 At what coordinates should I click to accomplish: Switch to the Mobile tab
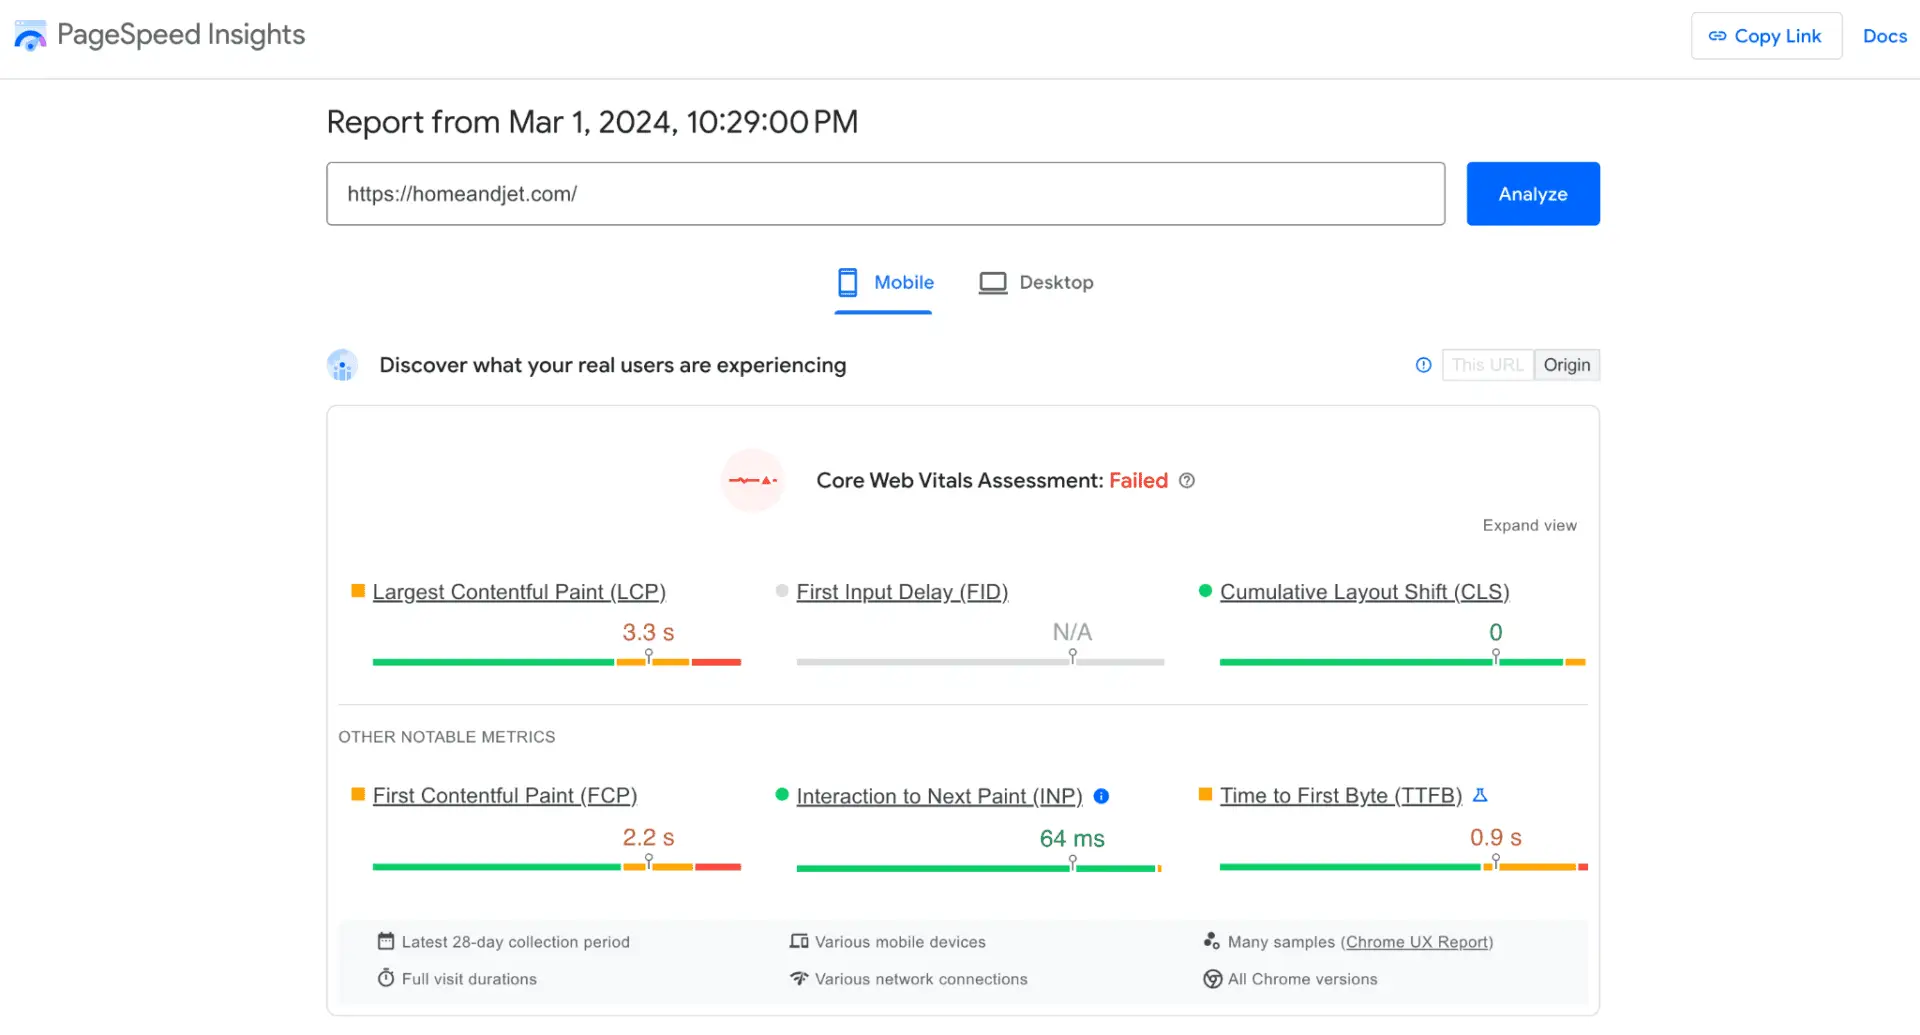pos(884,283)
